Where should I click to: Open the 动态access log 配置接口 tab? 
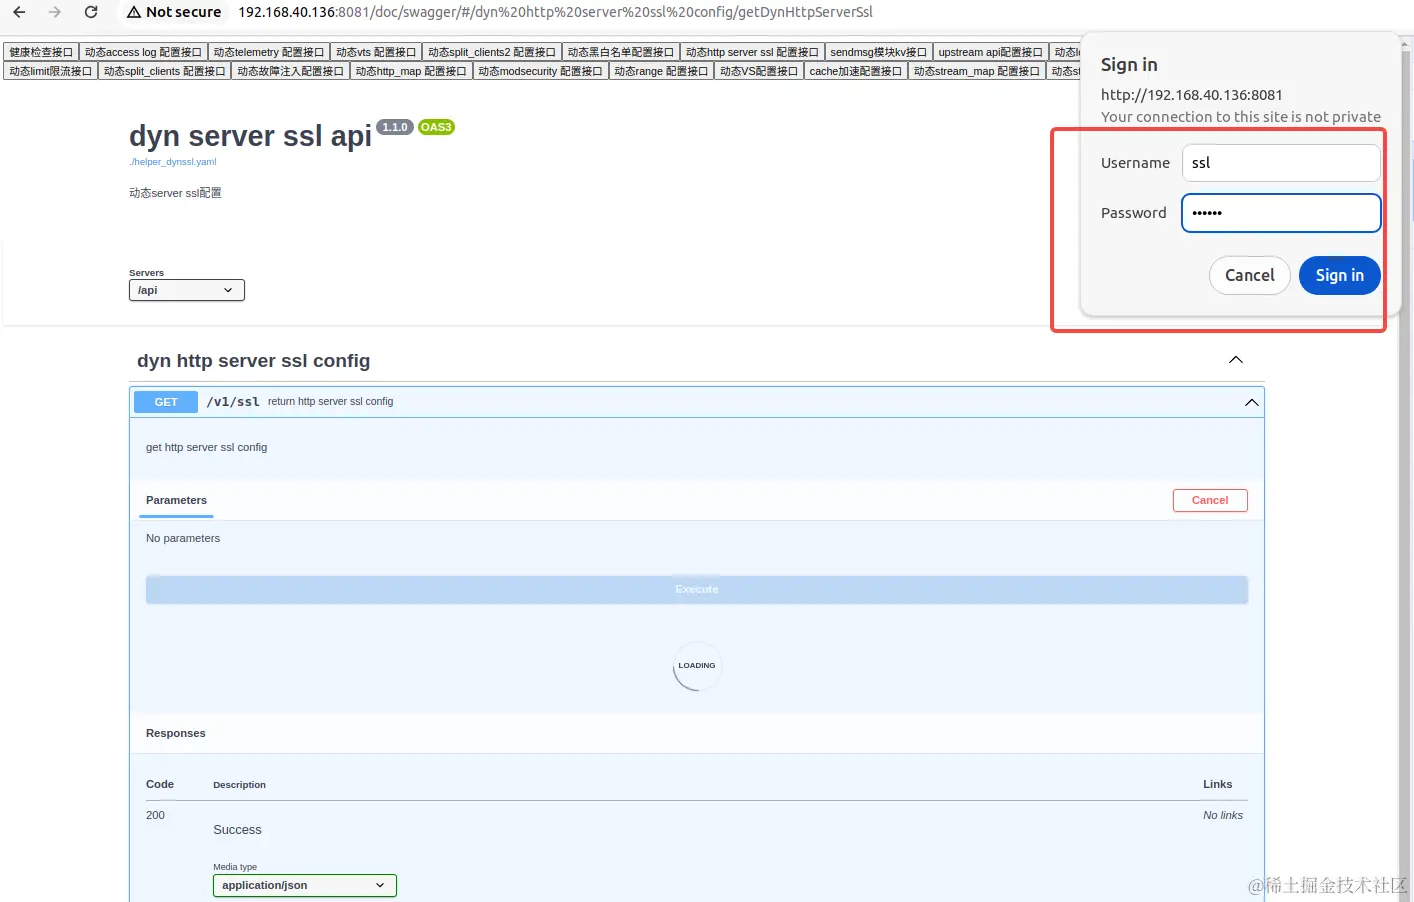click(x=143, y=52)
